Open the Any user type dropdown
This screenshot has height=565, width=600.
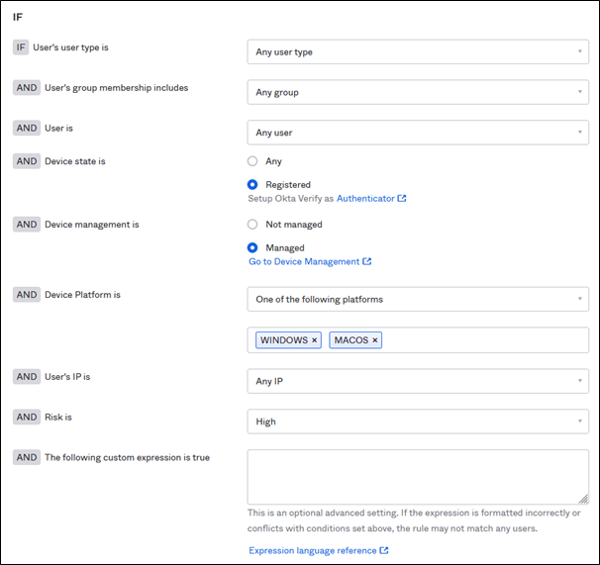coord(417,52)
